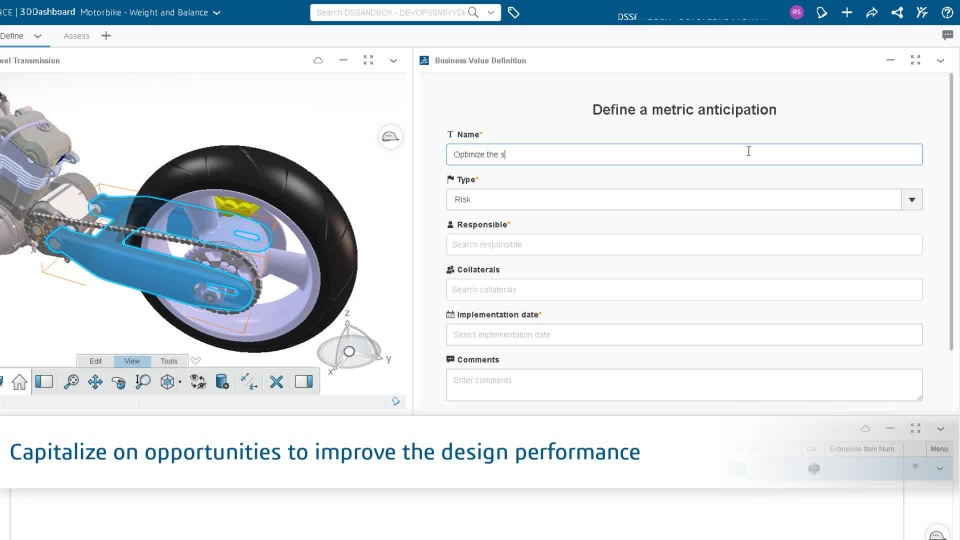Toggle the right side panel icon
The image size is (960, 540).
coord(304,382)
